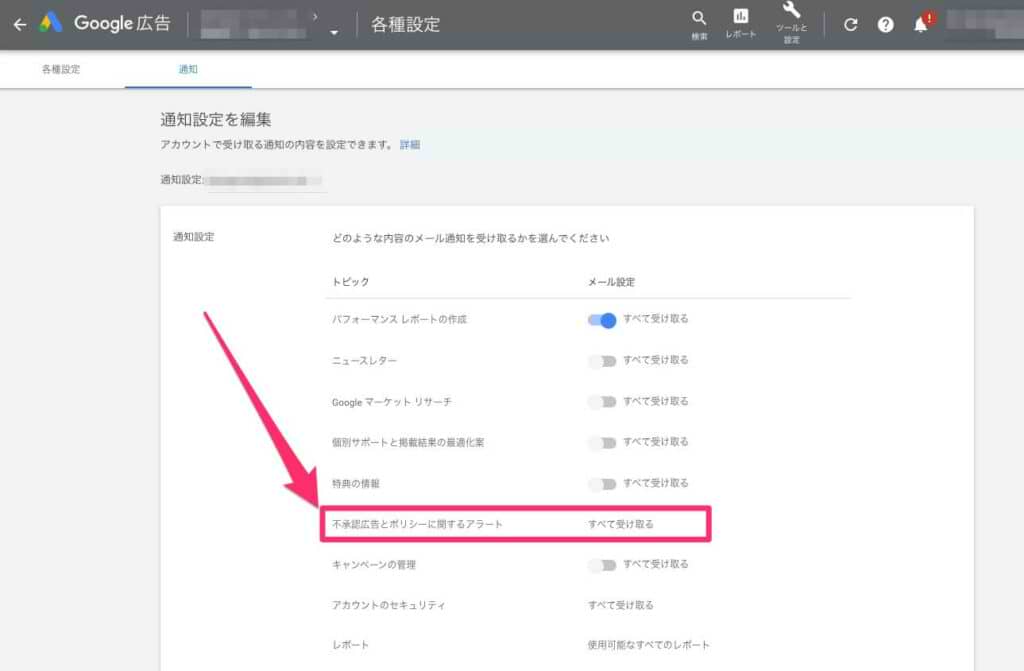Open the help question mark icon

885,25
